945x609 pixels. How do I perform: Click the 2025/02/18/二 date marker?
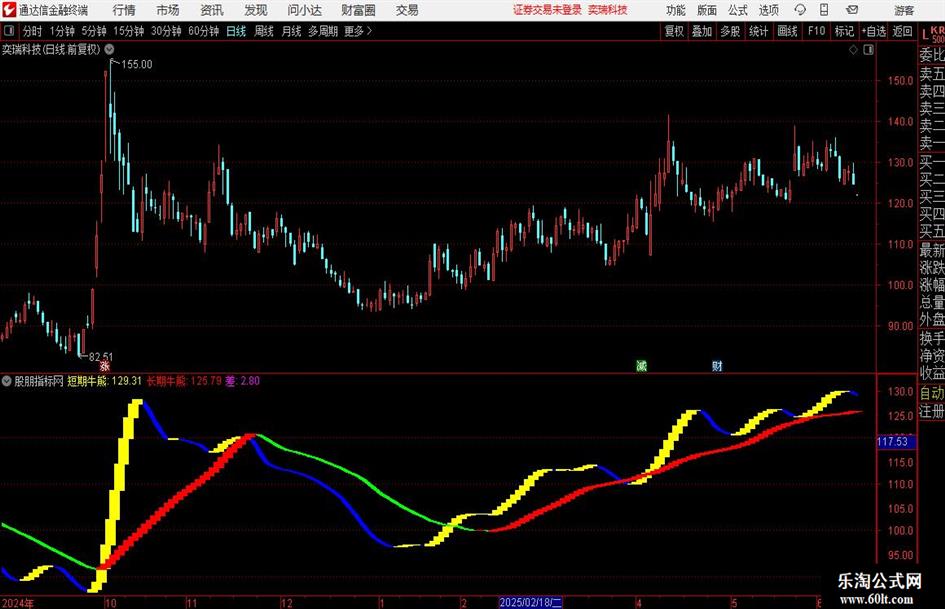531,603
